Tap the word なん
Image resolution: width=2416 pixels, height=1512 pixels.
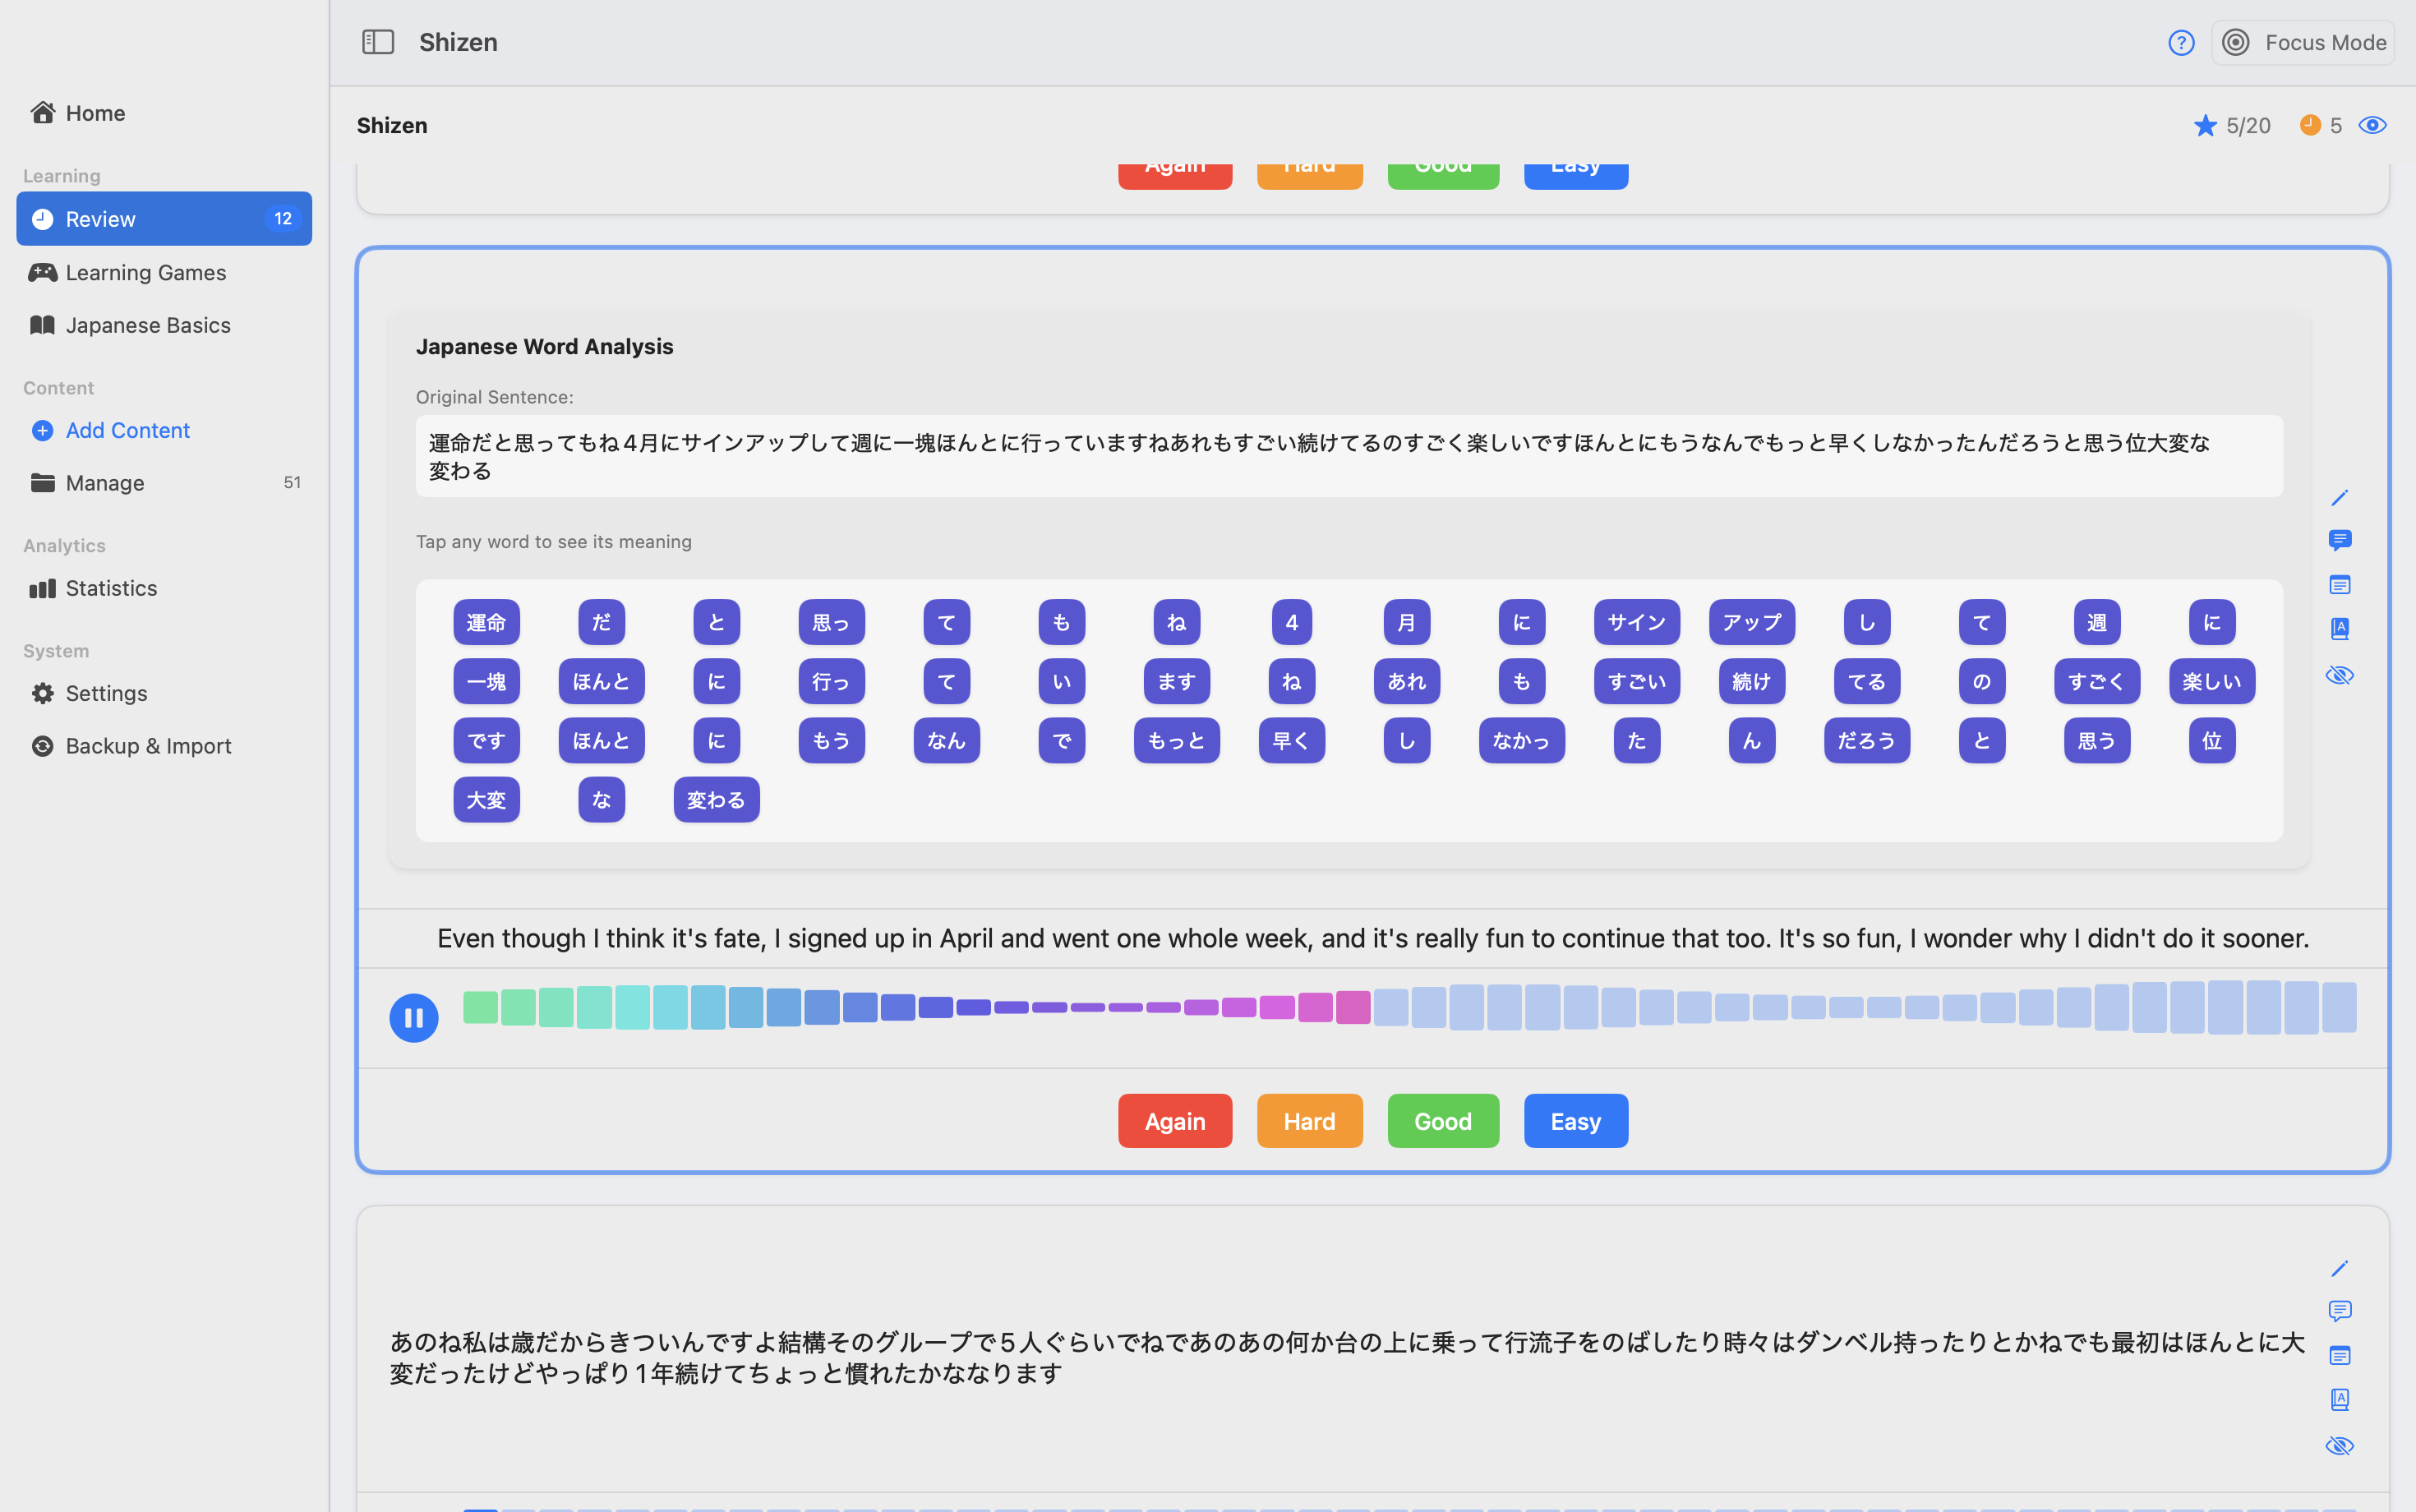click(947, 741)
